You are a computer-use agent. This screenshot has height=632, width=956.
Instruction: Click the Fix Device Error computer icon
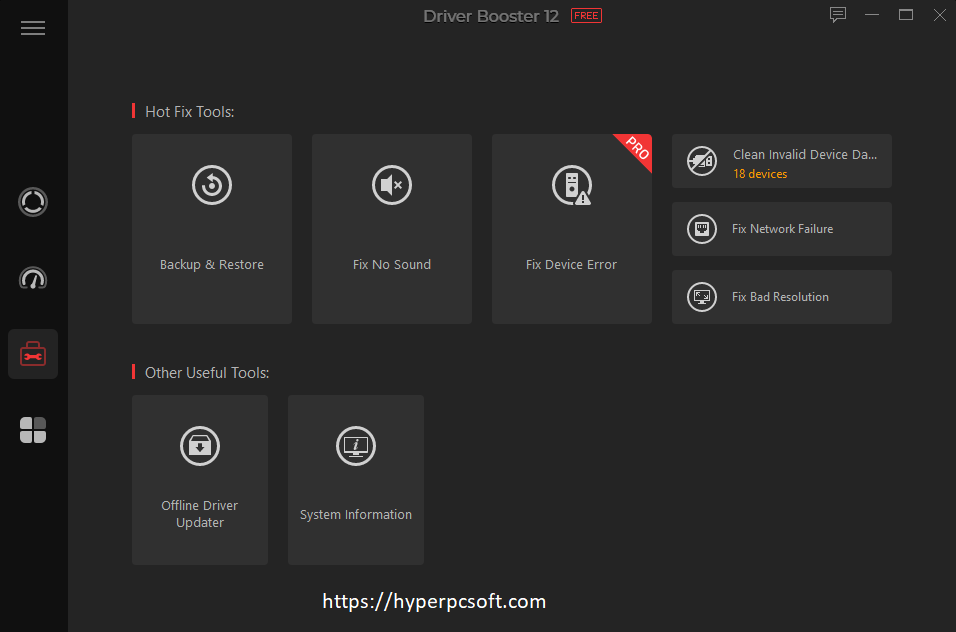point(572,185)
